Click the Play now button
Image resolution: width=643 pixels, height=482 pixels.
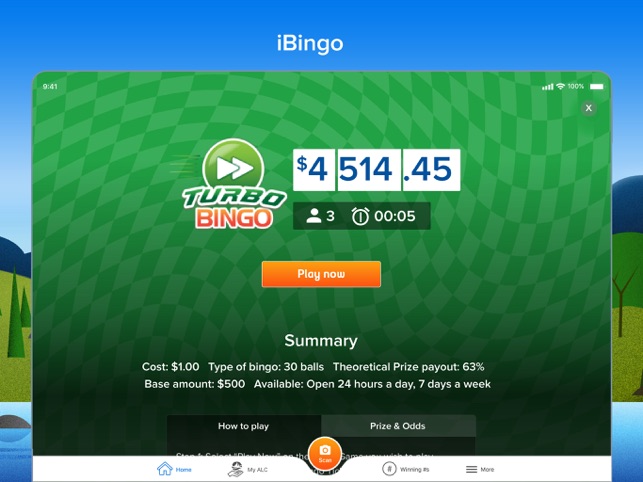click(321, 274)
